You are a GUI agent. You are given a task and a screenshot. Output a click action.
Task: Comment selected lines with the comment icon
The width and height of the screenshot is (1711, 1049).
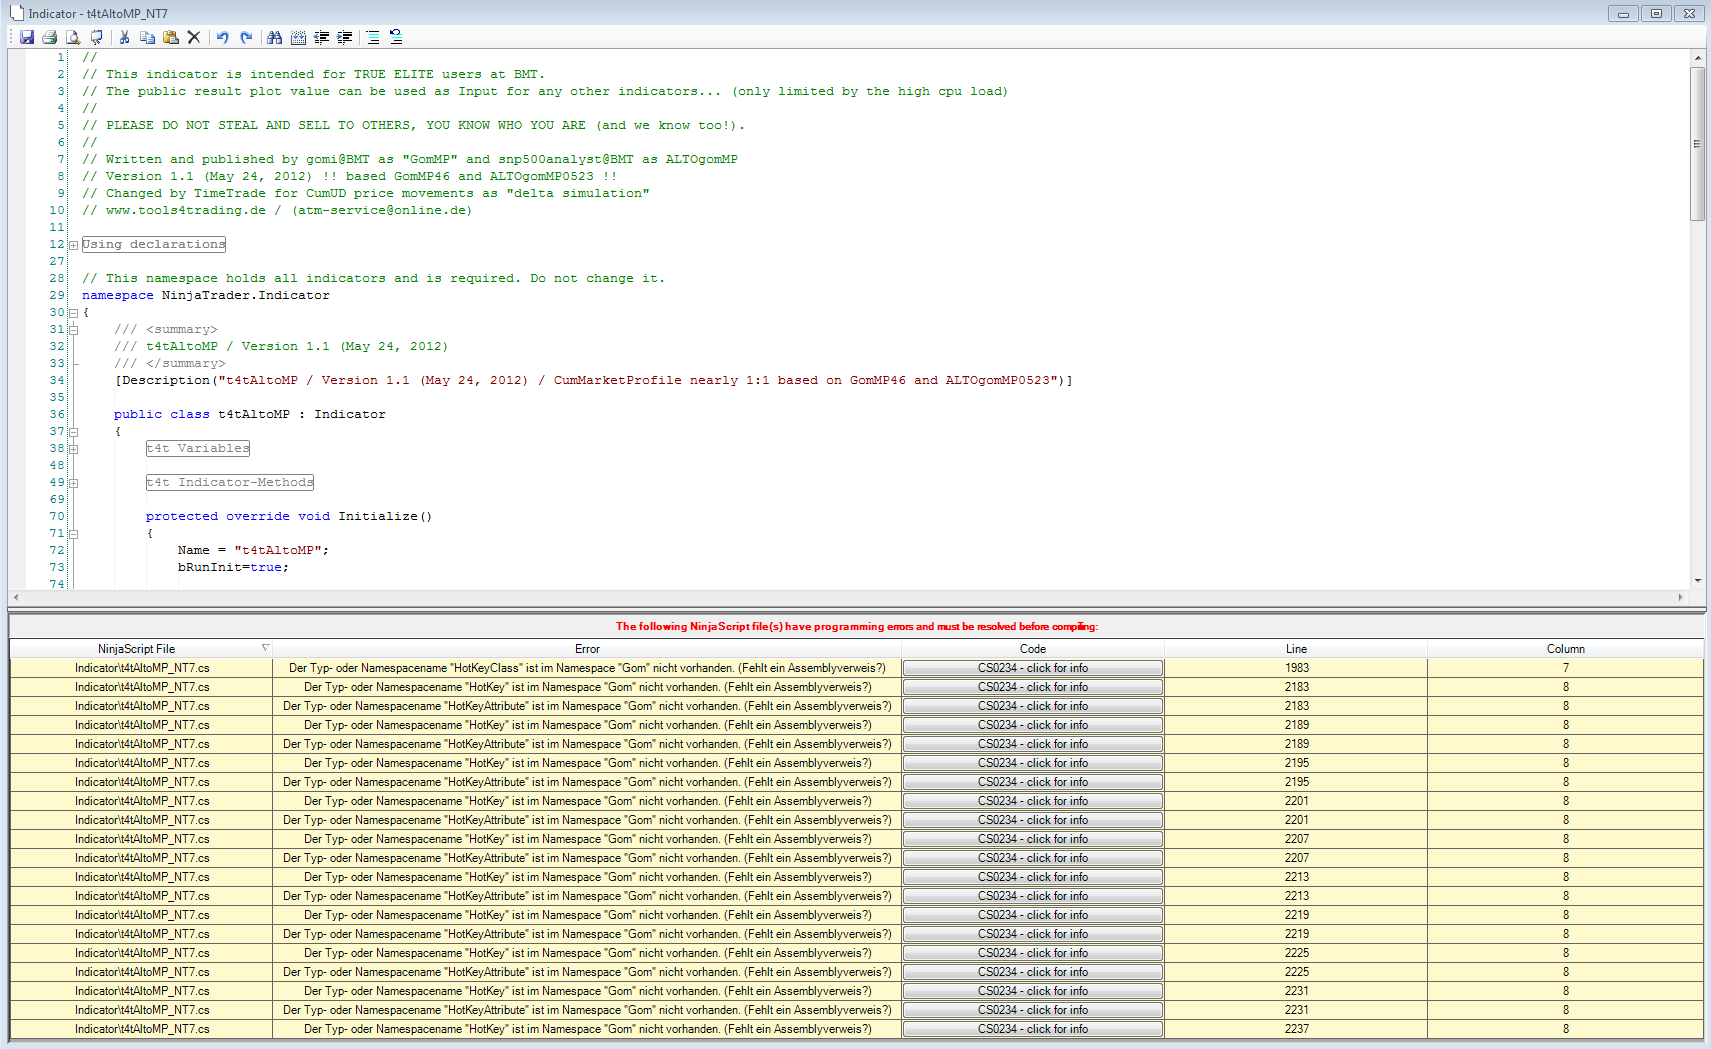coord(372,37)
